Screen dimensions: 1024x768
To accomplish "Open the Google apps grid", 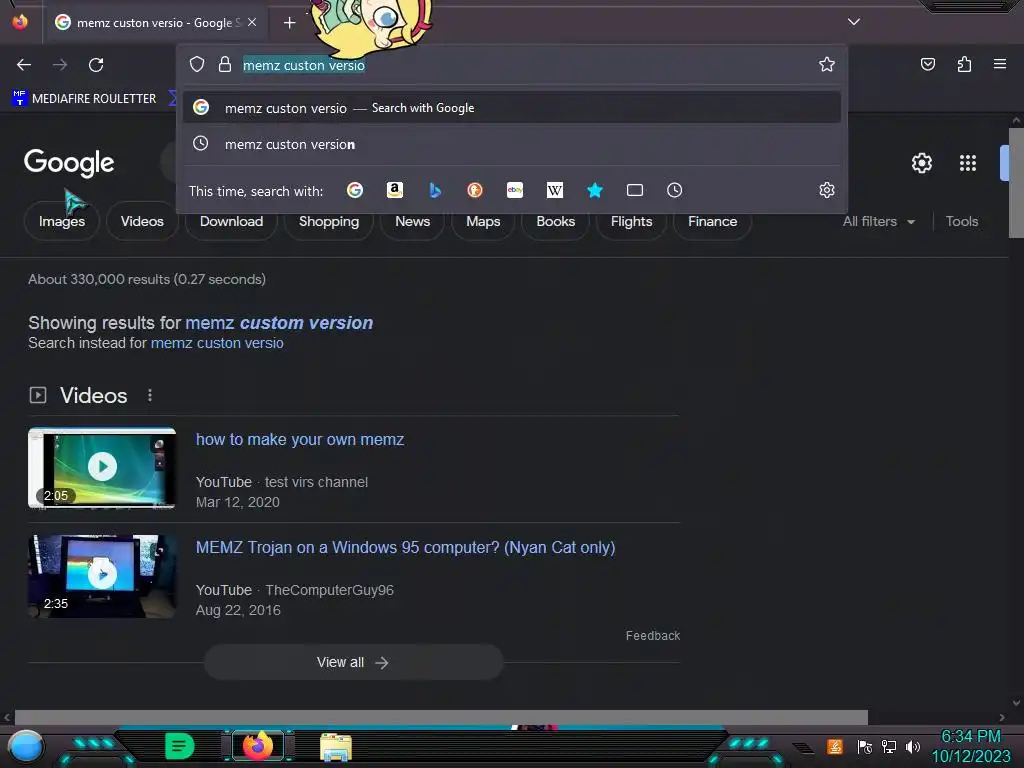I will tap(968, 163).
